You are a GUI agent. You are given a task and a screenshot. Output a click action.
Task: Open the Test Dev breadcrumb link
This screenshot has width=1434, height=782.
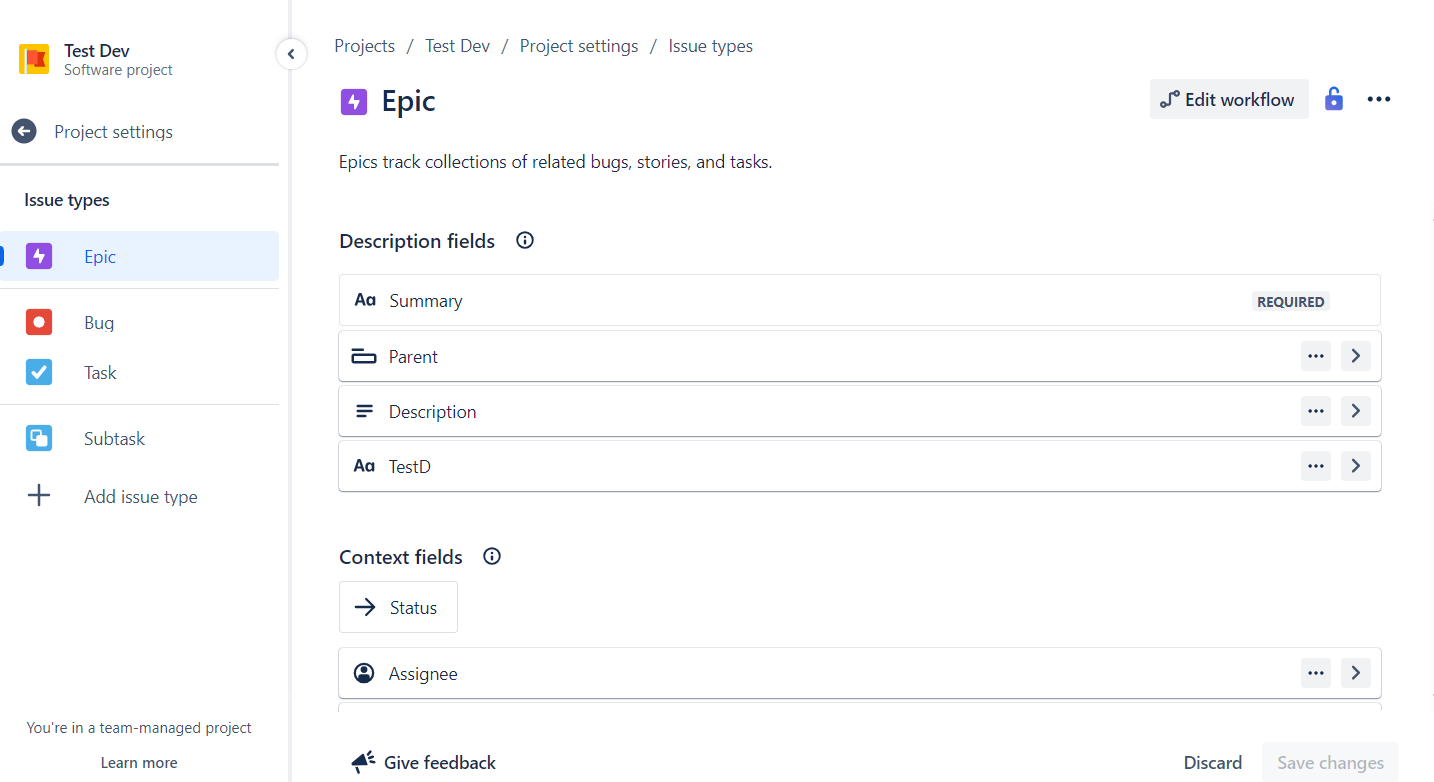[x=457, y=45]
